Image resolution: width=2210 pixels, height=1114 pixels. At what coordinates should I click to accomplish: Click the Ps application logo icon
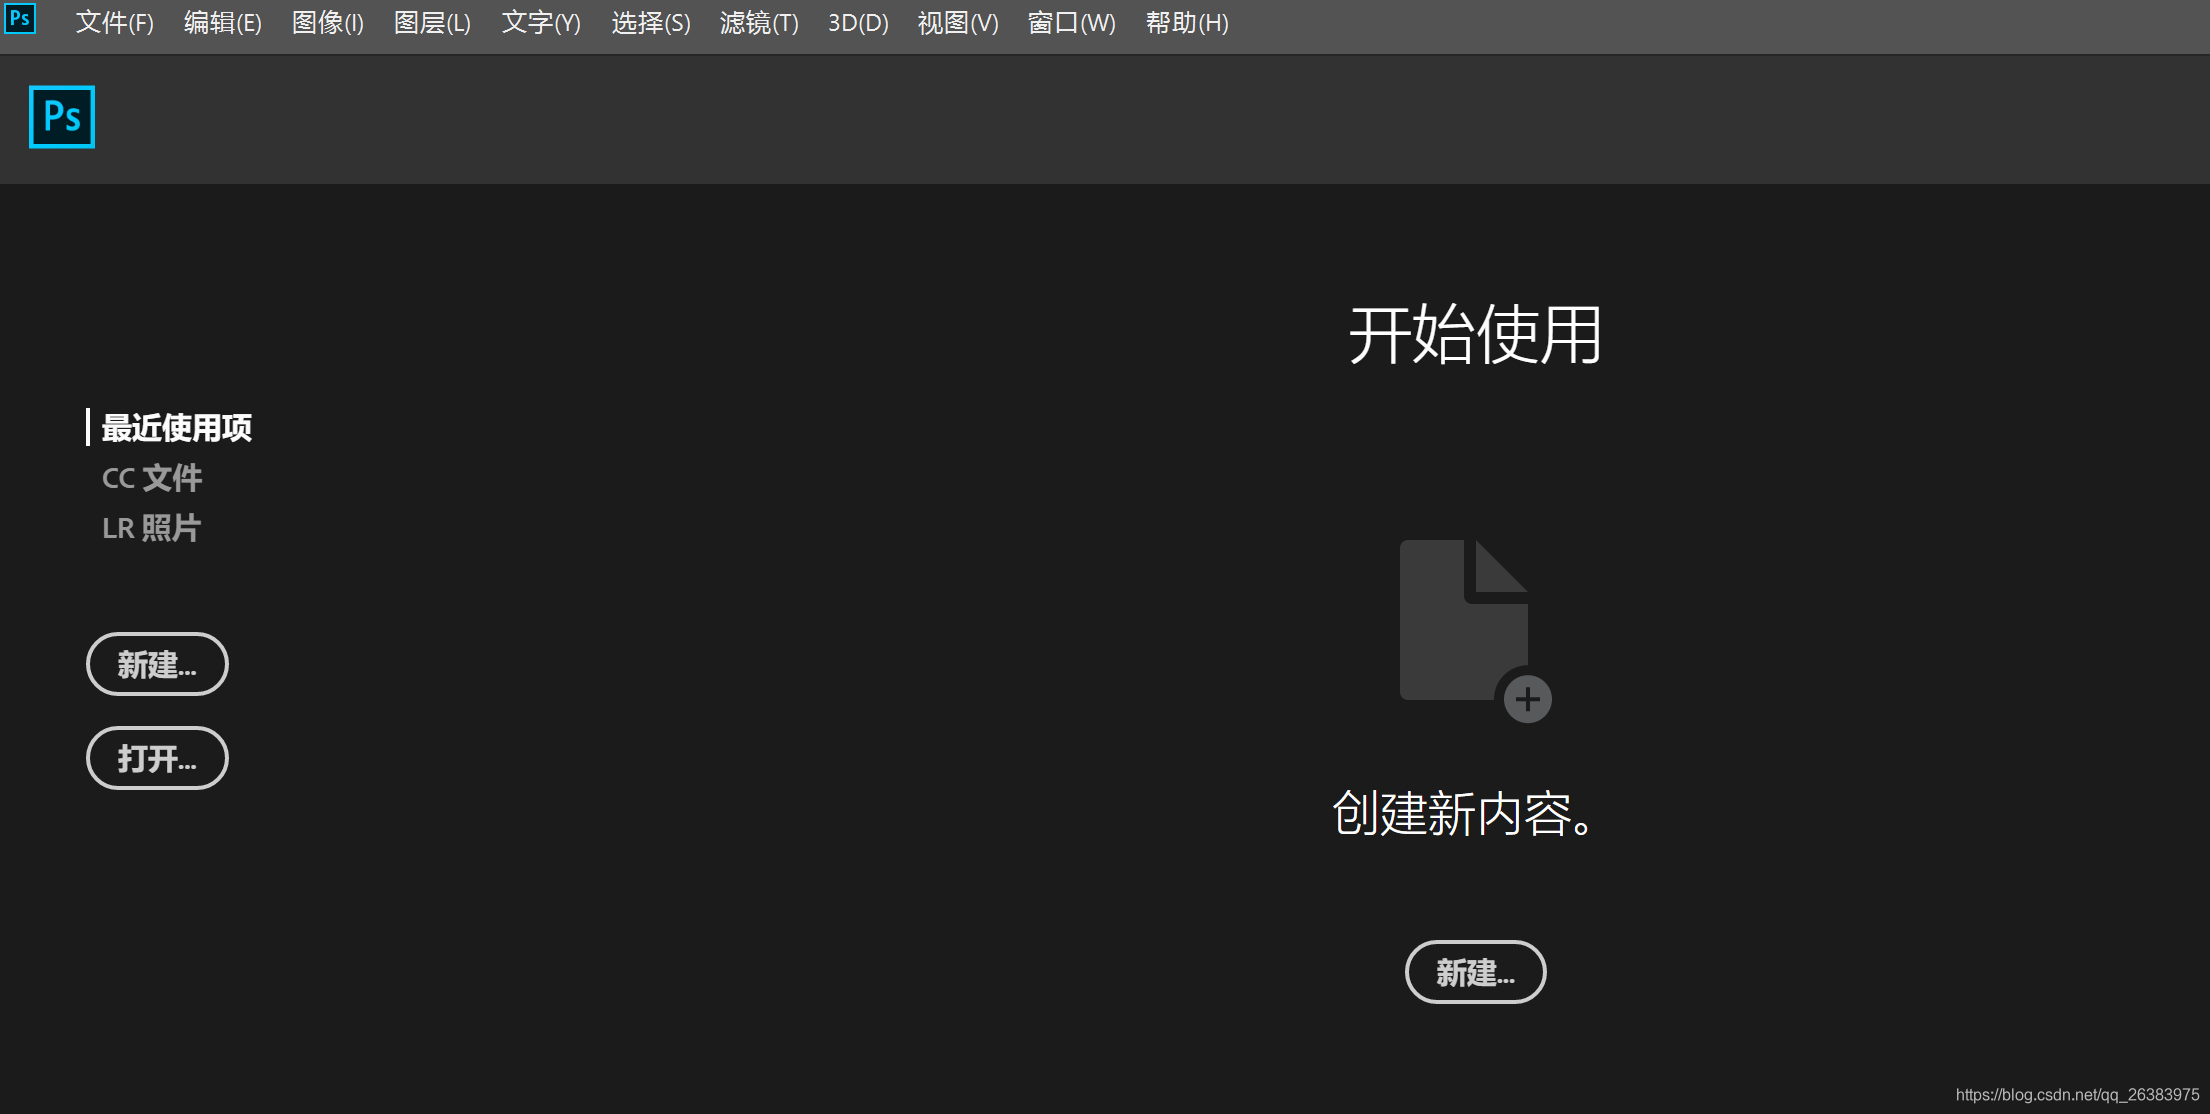[62, 117]
